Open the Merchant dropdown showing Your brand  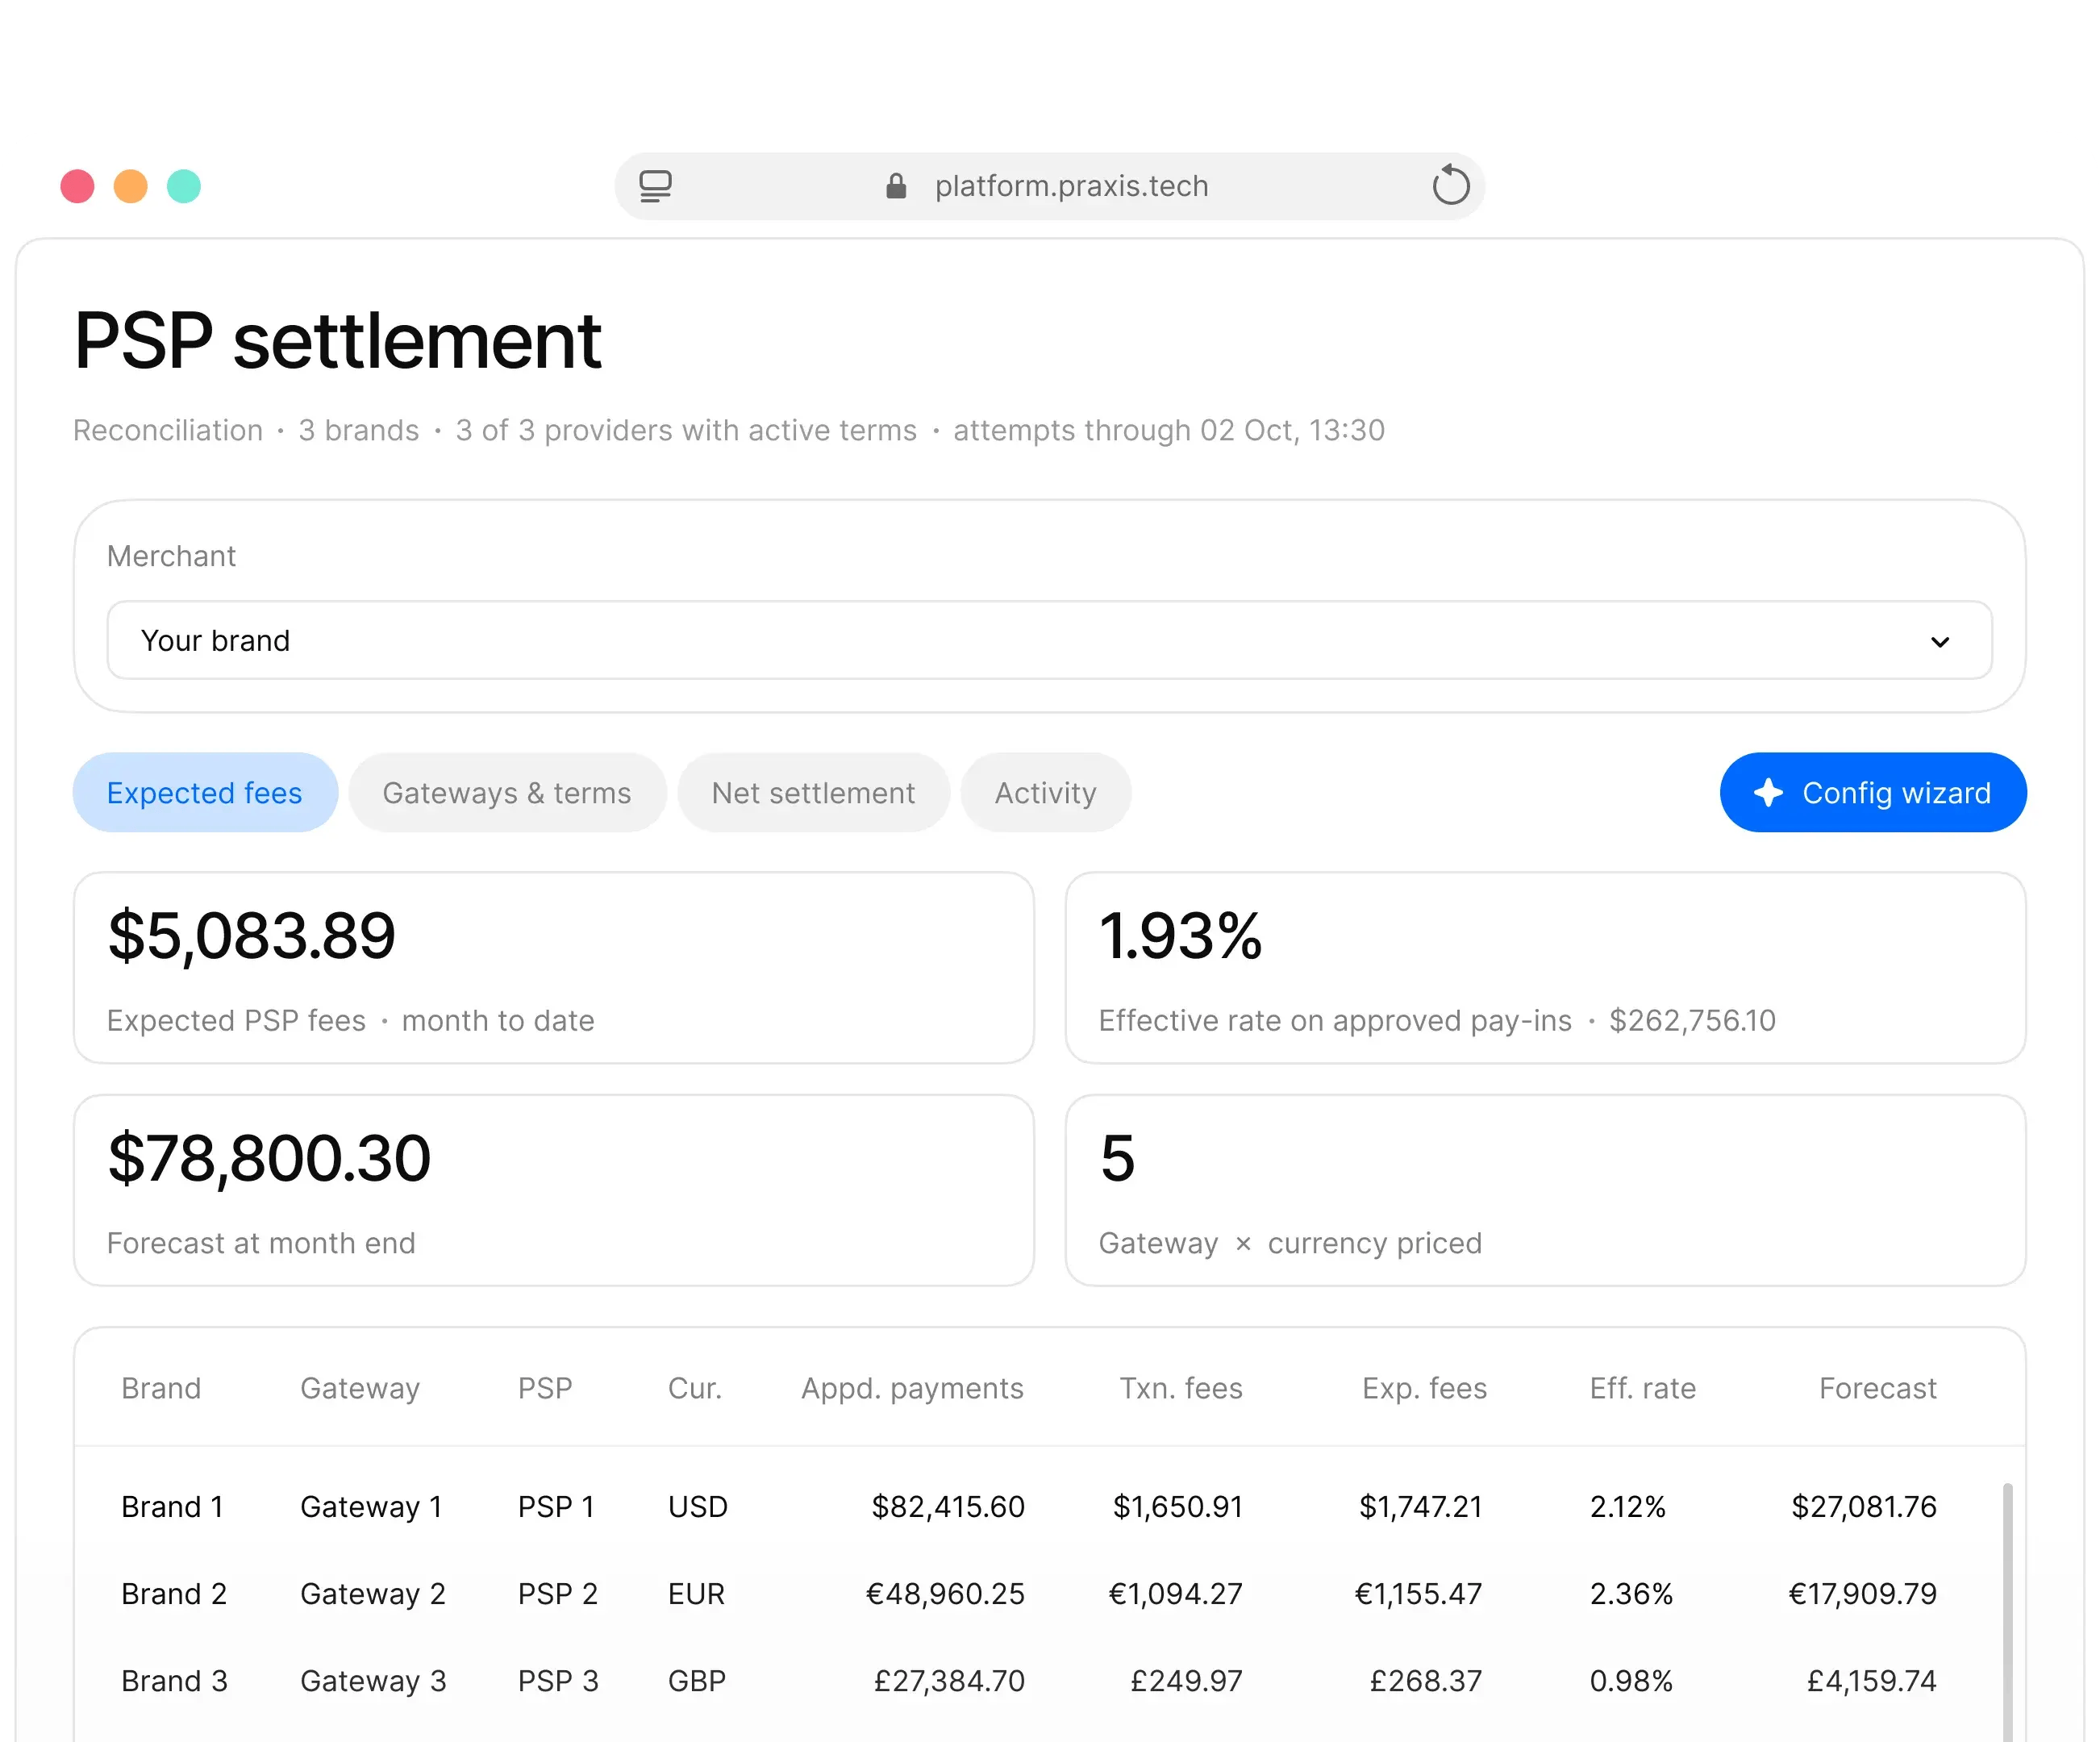pyautogui.click(x=1049, y=640)
